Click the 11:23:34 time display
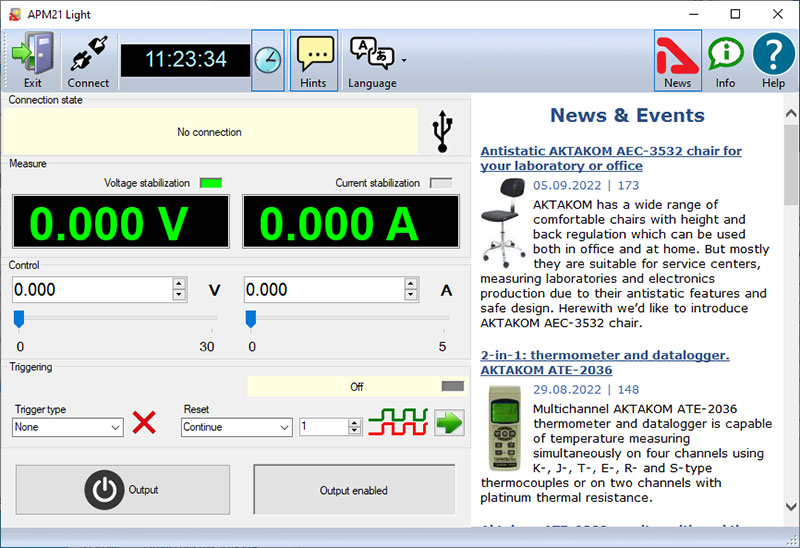The image size is (800, 548). click(x=186, y=60)
